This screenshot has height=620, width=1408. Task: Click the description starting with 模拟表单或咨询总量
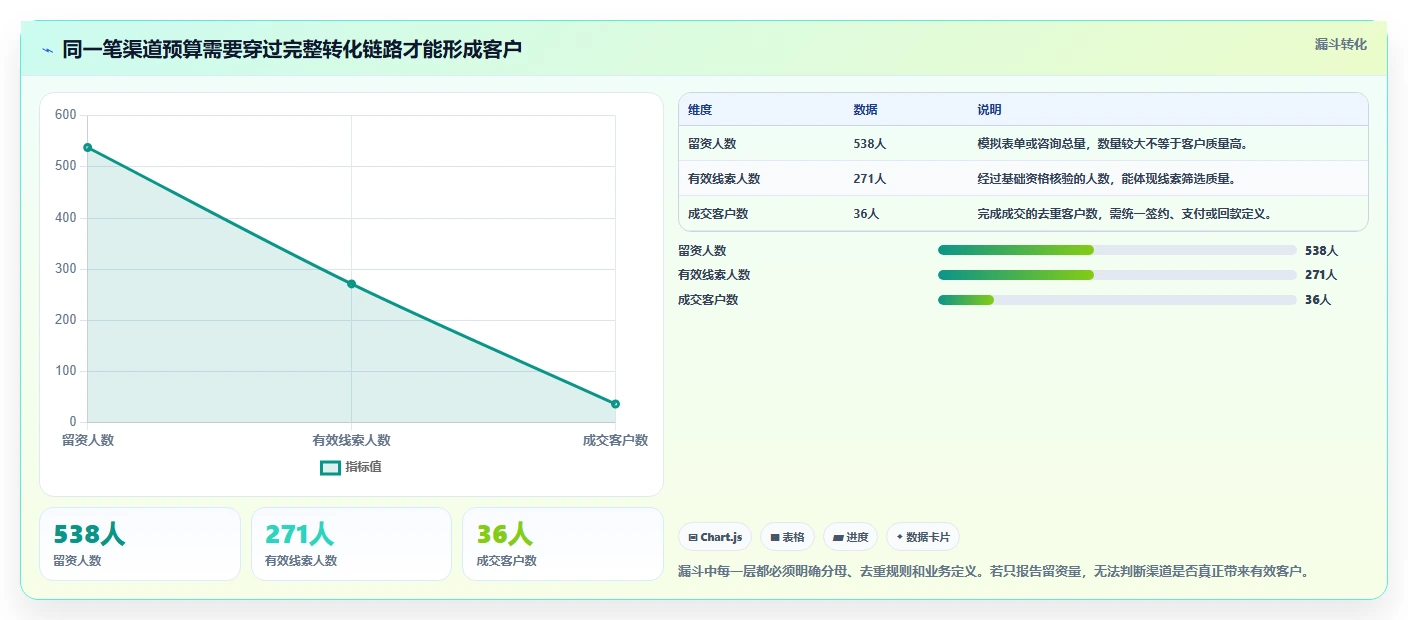(x=1112, y=144)
